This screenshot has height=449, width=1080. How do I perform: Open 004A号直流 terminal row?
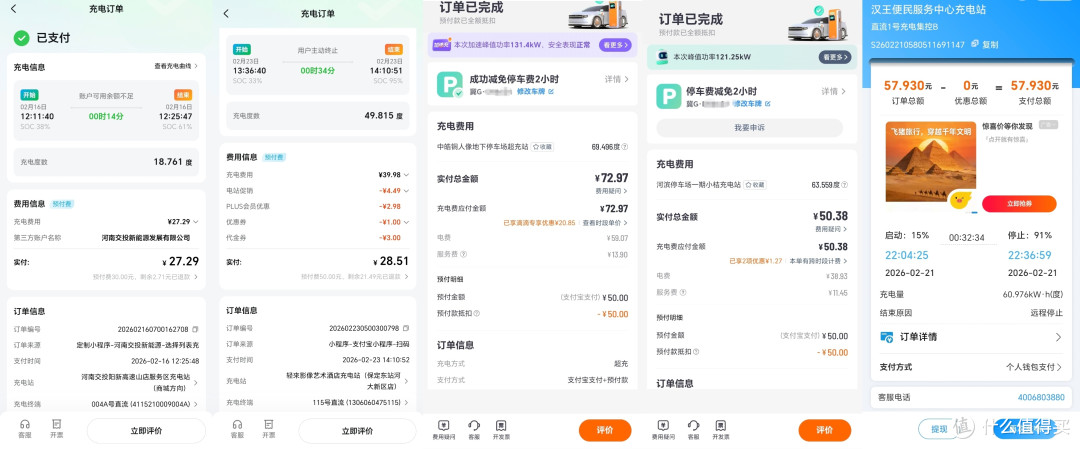(x=106, y=404)
